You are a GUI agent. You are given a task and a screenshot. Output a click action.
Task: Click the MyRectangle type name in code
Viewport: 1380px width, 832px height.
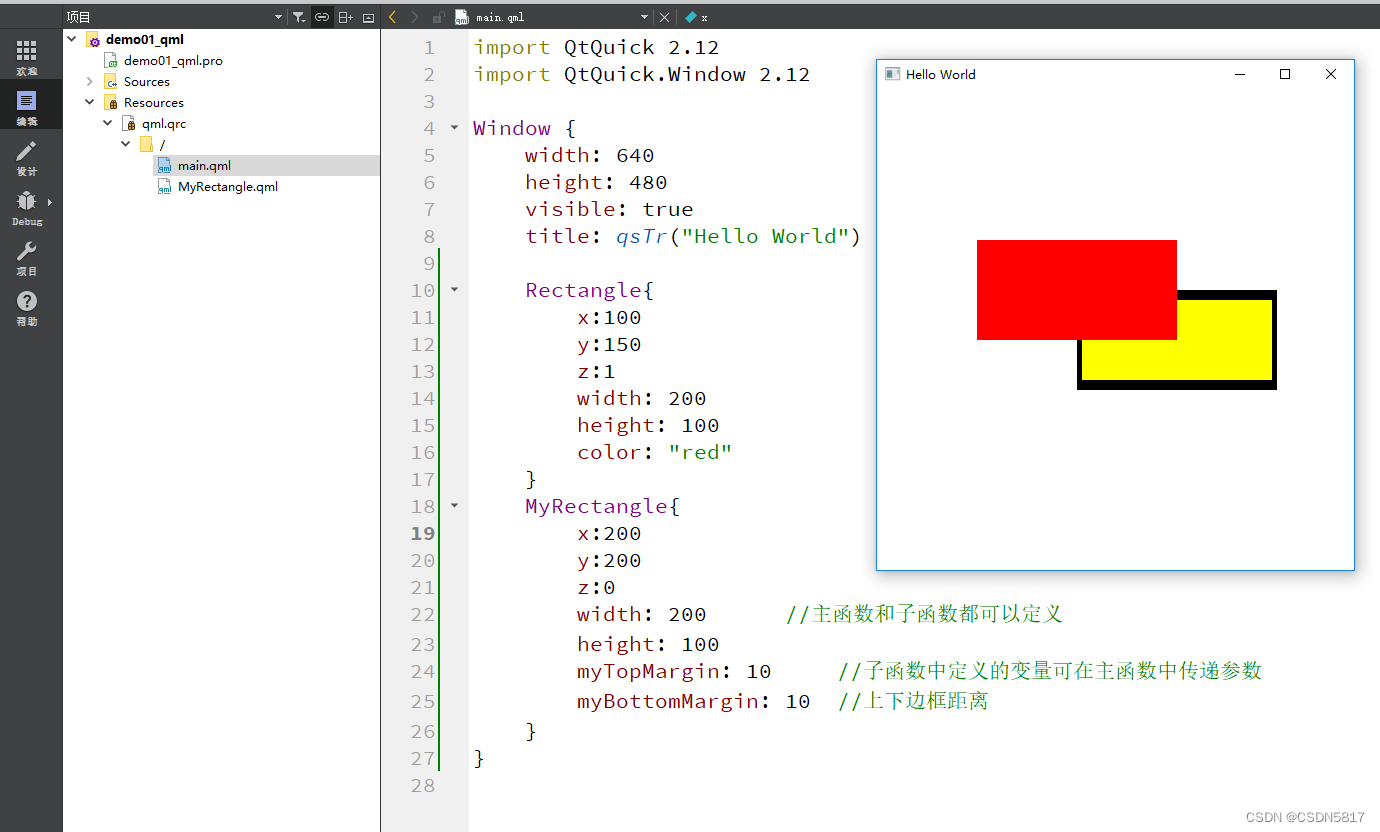[596, 506]
